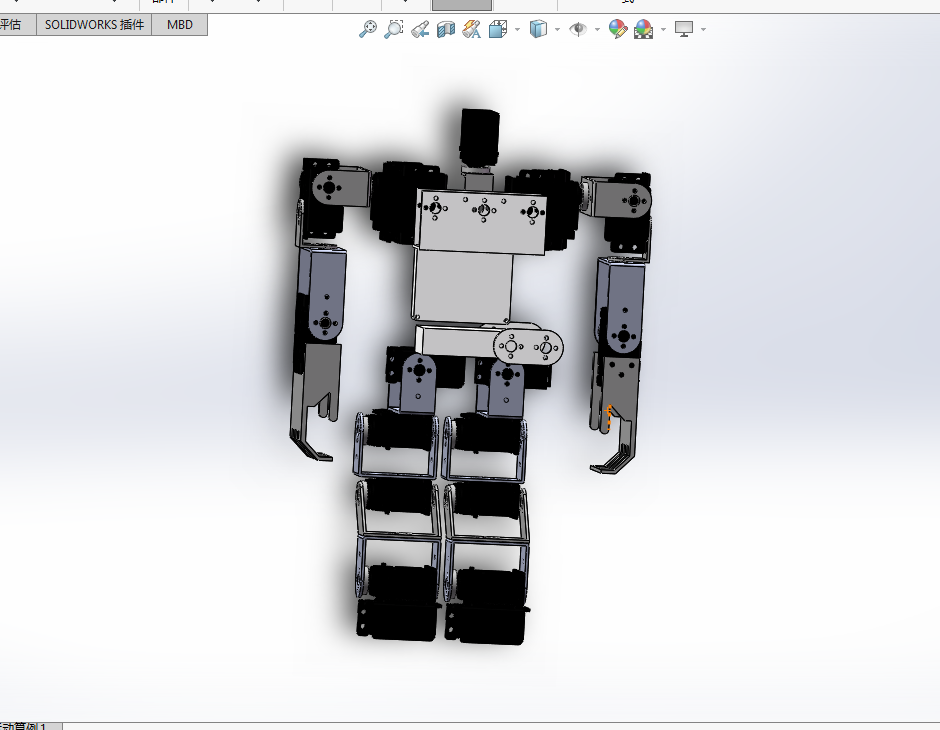Expand the Hide/Show Items dropdown arrow
Image resolution: width=940 pixels, height=730 pixels.
[x=597, y=29]
